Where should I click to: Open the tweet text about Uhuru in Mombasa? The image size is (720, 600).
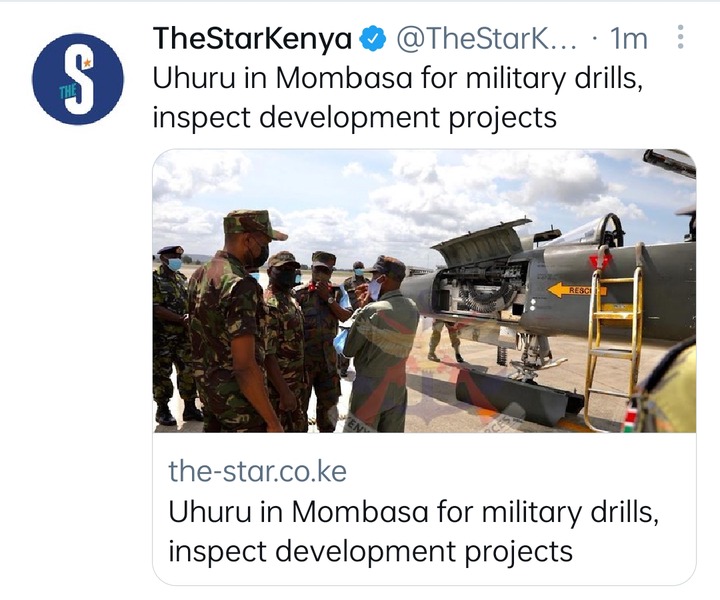[x=398, y=98]
